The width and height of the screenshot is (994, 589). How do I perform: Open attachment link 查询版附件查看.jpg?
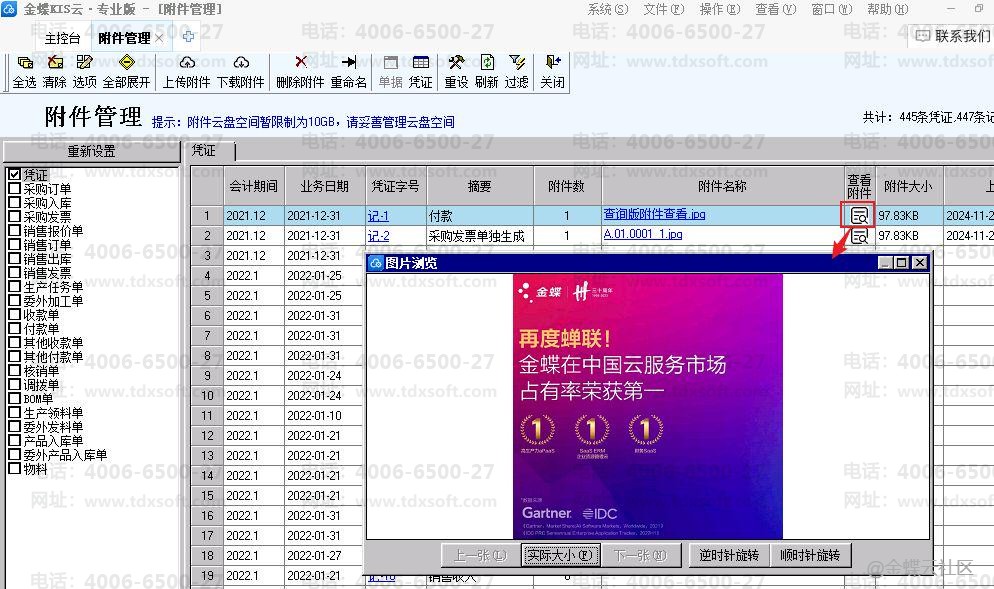click(654, 214)
